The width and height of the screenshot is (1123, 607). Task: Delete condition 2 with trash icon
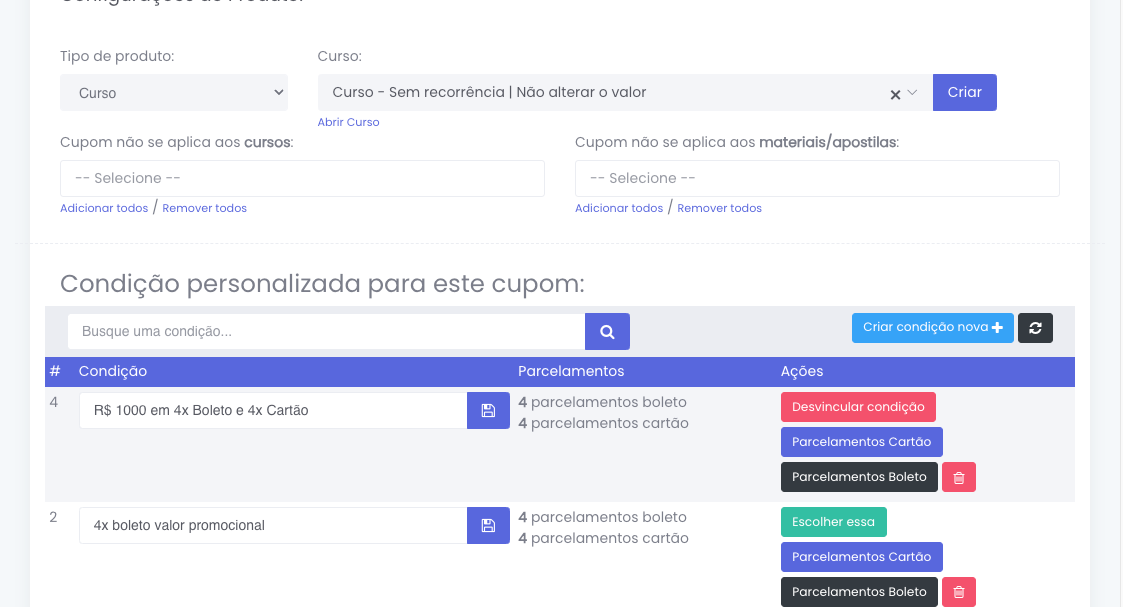point(958,592)
